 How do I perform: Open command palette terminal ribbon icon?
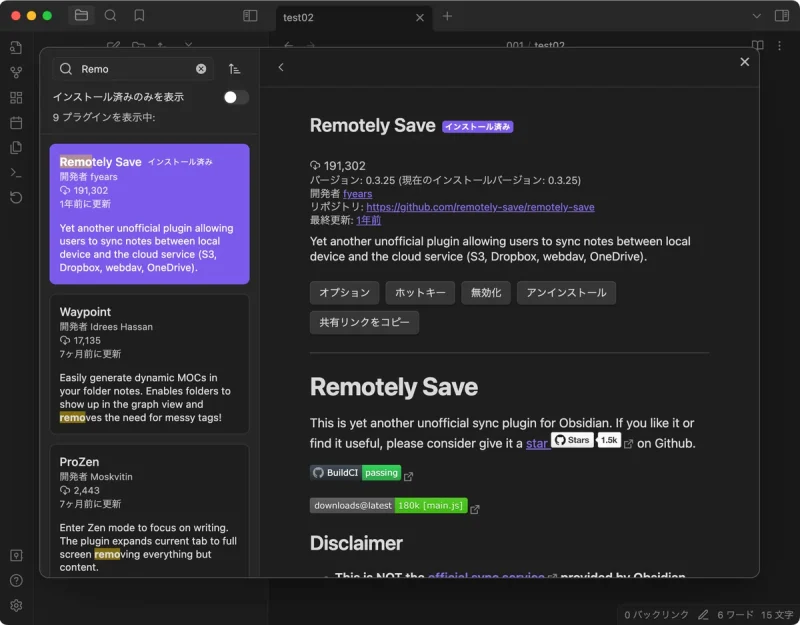click(x=16, y=172)
